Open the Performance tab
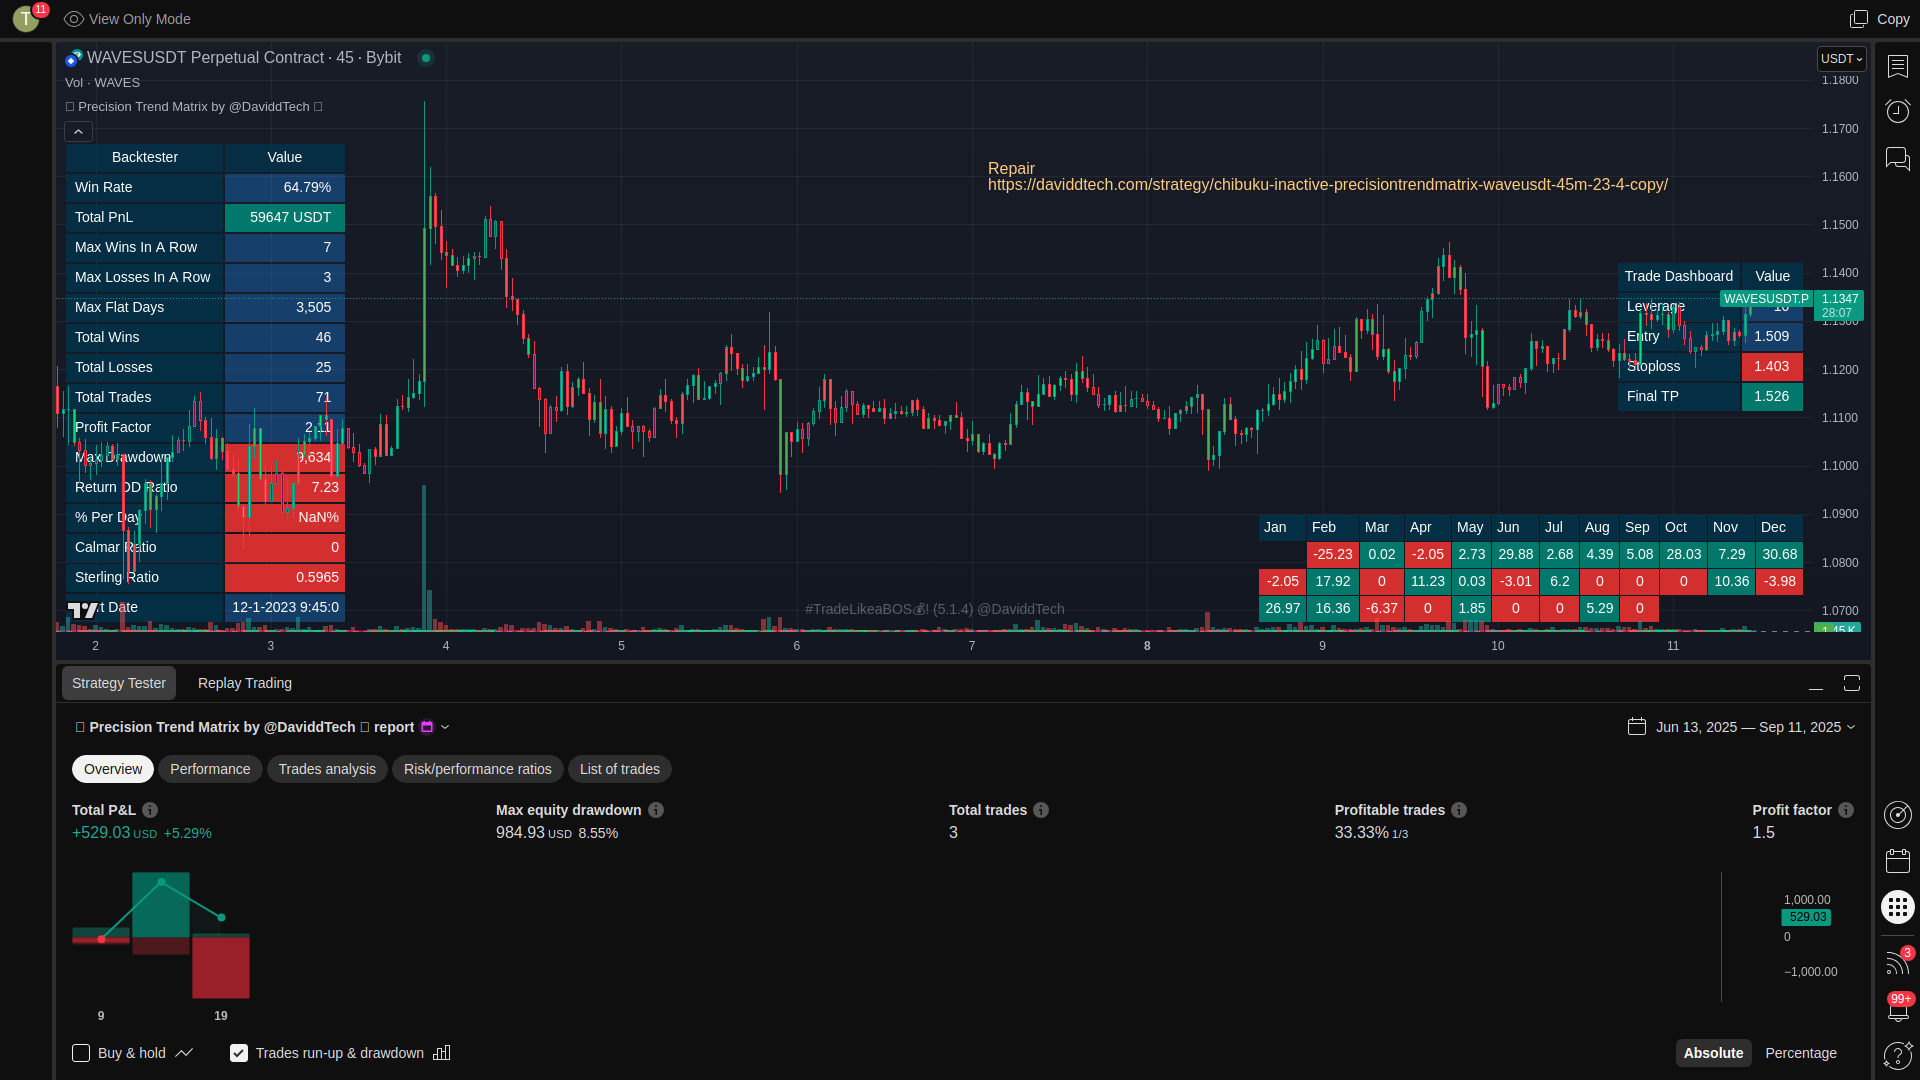This screenshot has width=1920, height=1080. click(210, 769)
